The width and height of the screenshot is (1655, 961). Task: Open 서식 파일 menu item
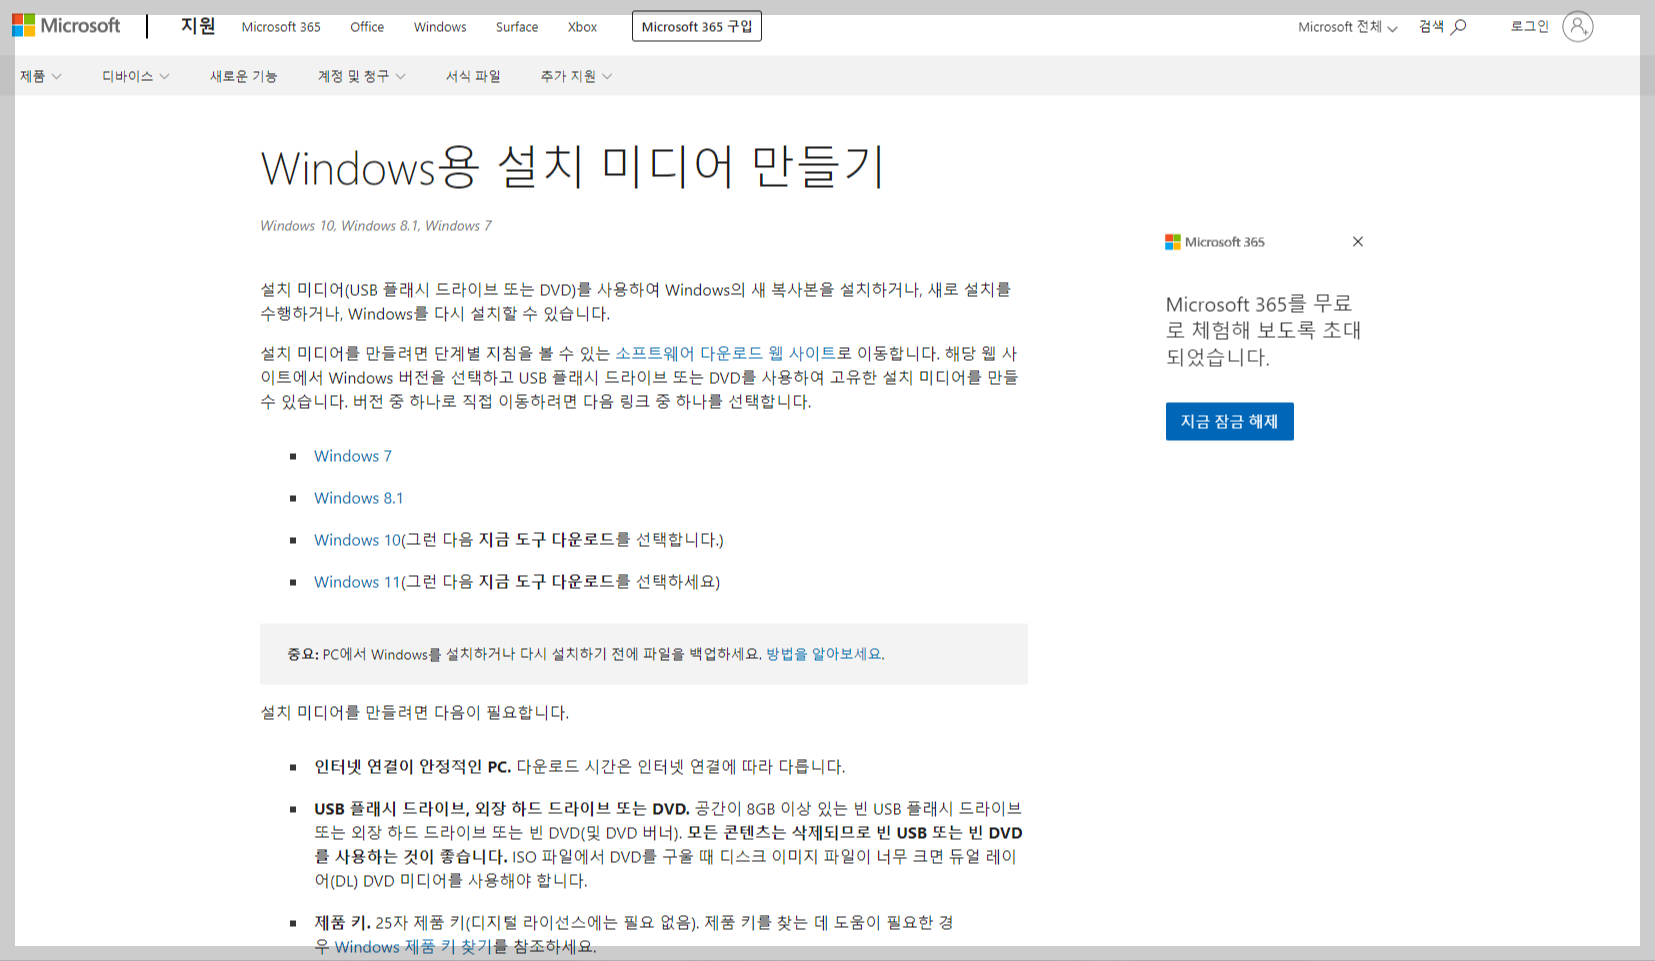(473, 76)
